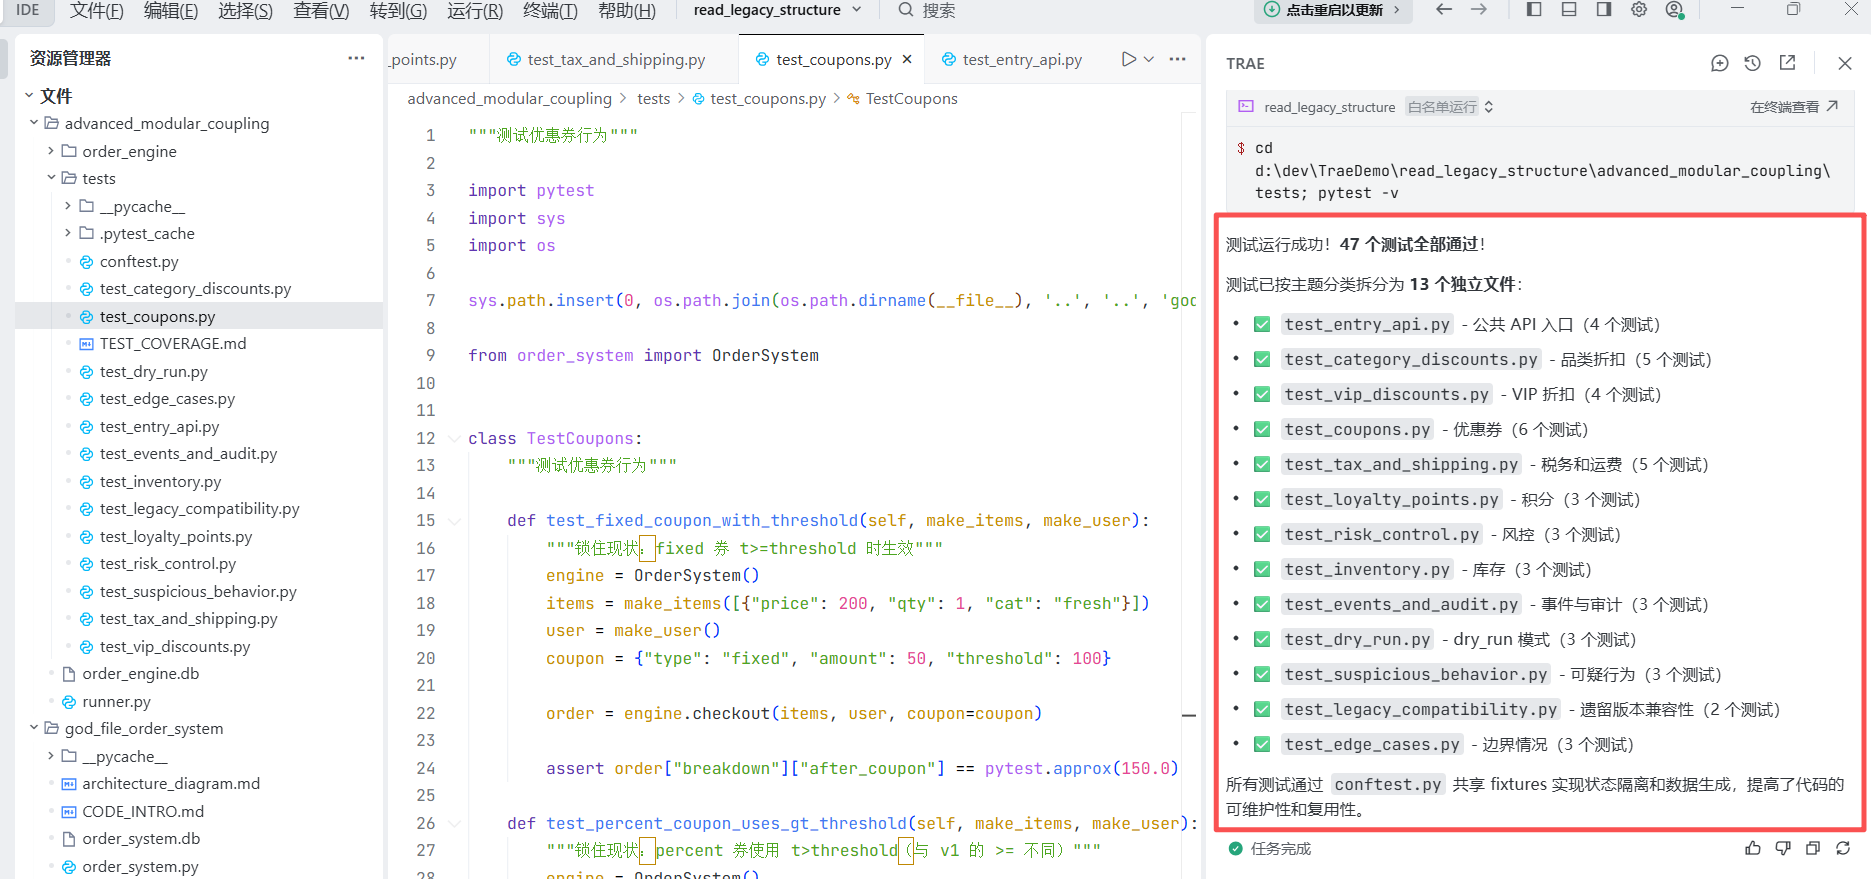Fold the TestCoupons class at line 12

[455, 438]
